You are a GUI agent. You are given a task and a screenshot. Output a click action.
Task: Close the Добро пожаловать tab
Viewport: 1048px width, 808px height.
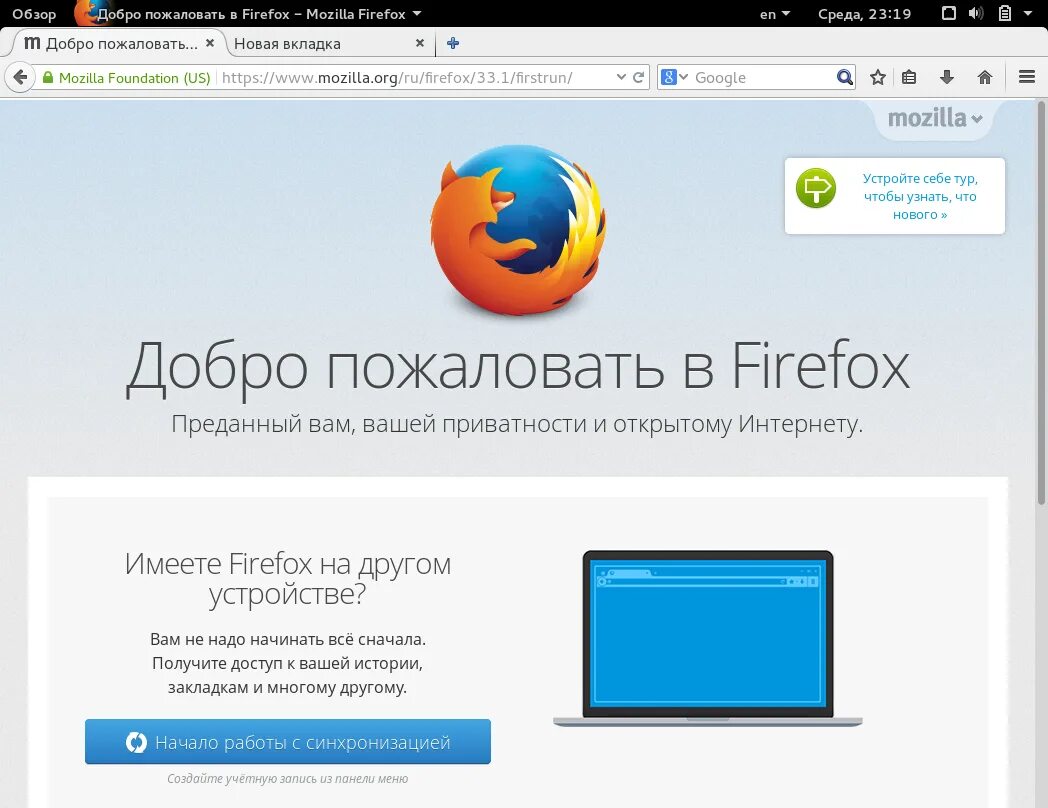click(210, 43)
